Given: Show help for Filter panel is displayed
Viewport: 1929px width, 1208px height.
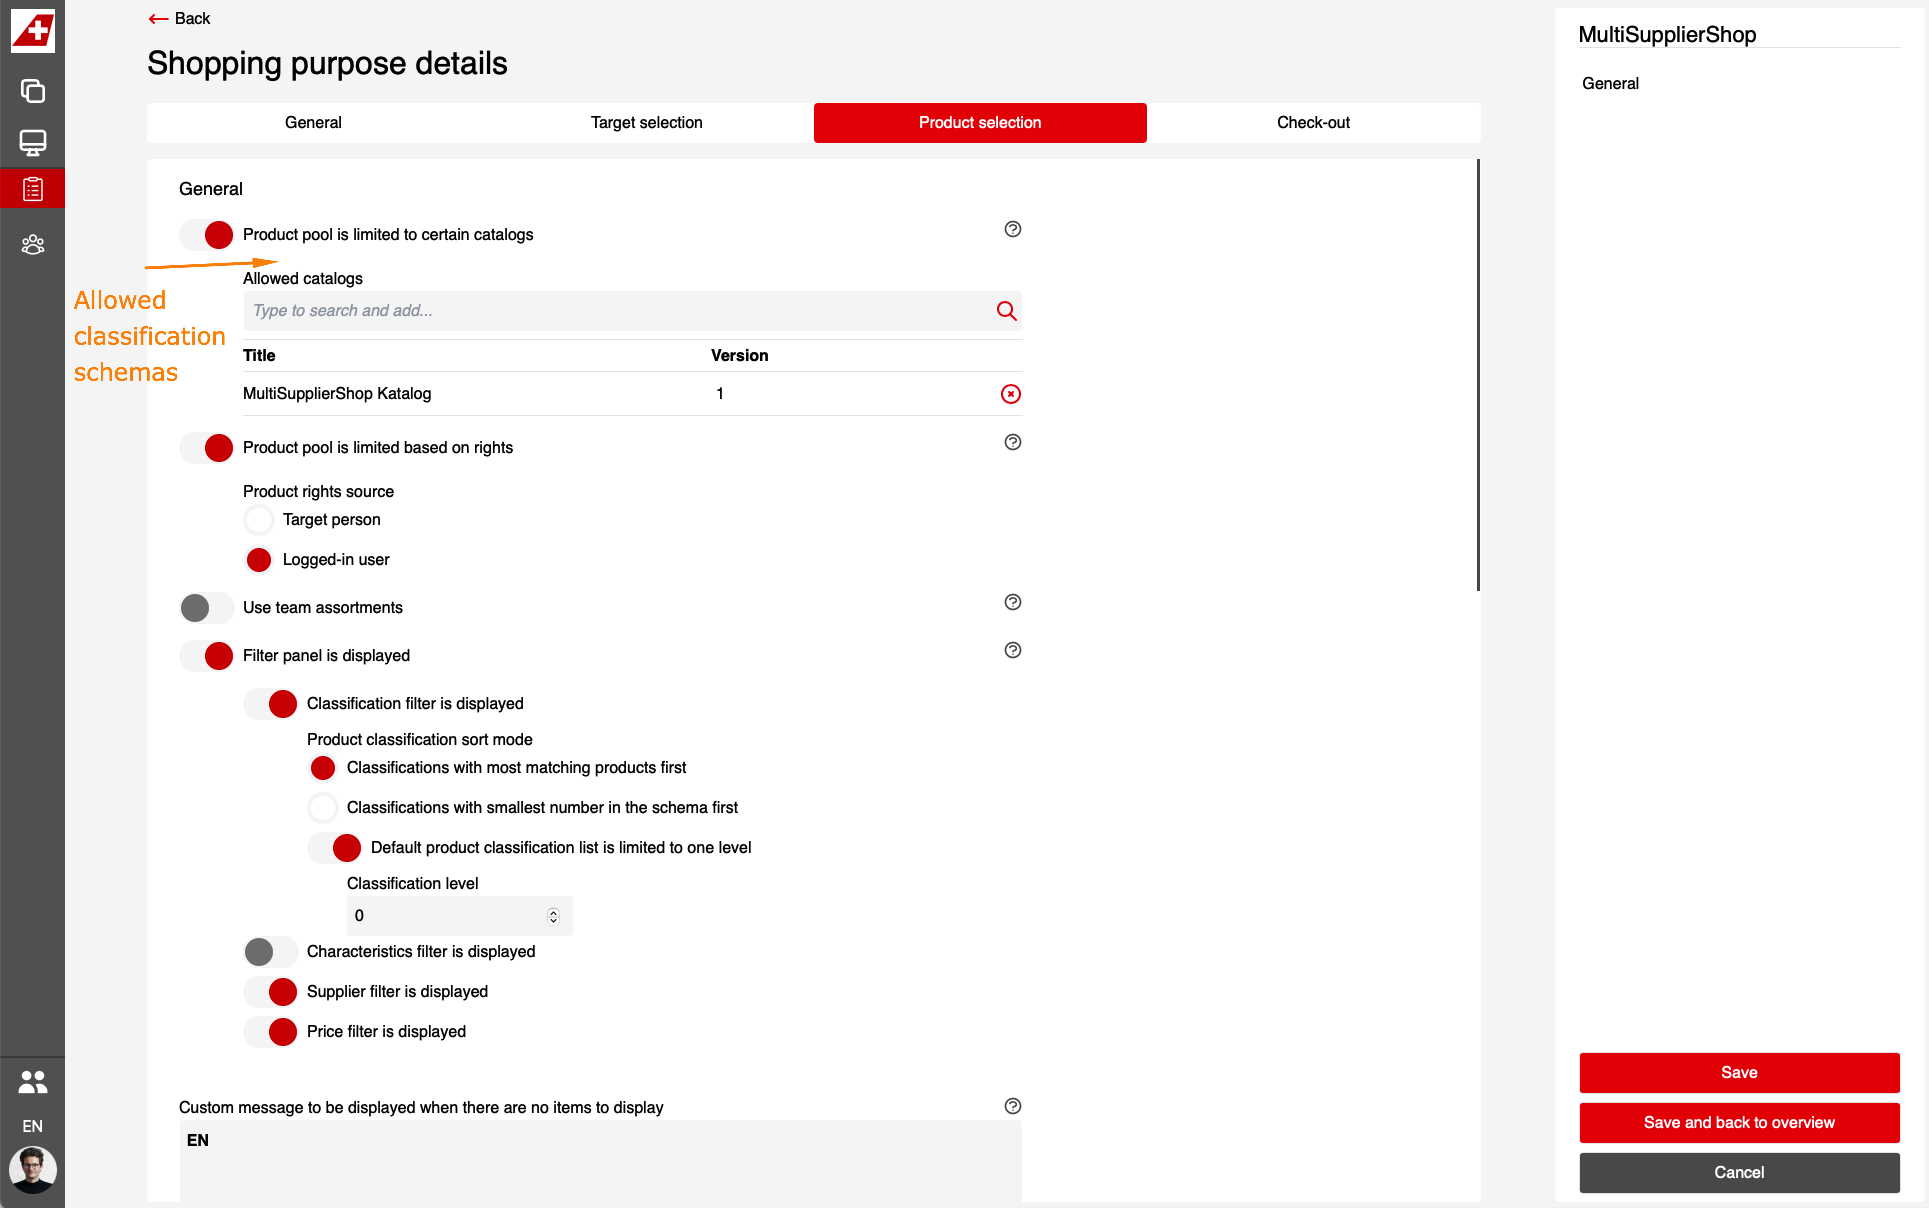Looking at the screenshot, I should click(1012, 650).
